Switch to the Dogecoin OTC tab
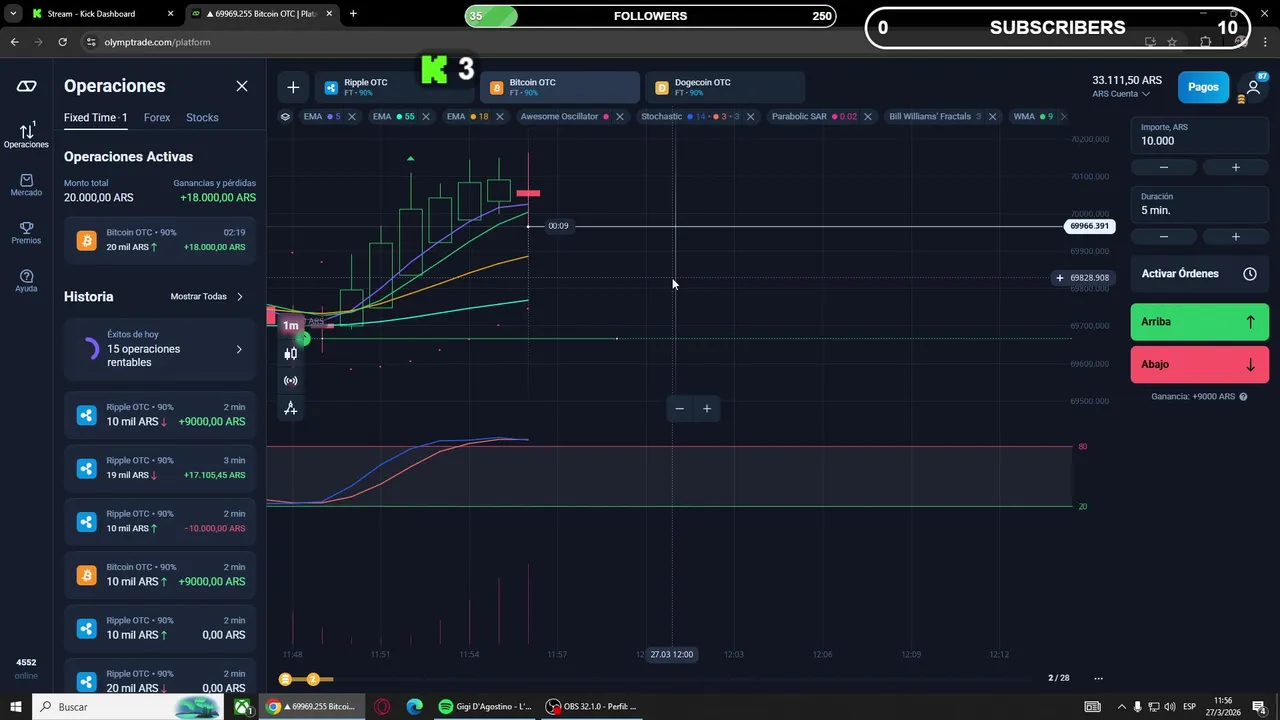 (x=724, y=88)
